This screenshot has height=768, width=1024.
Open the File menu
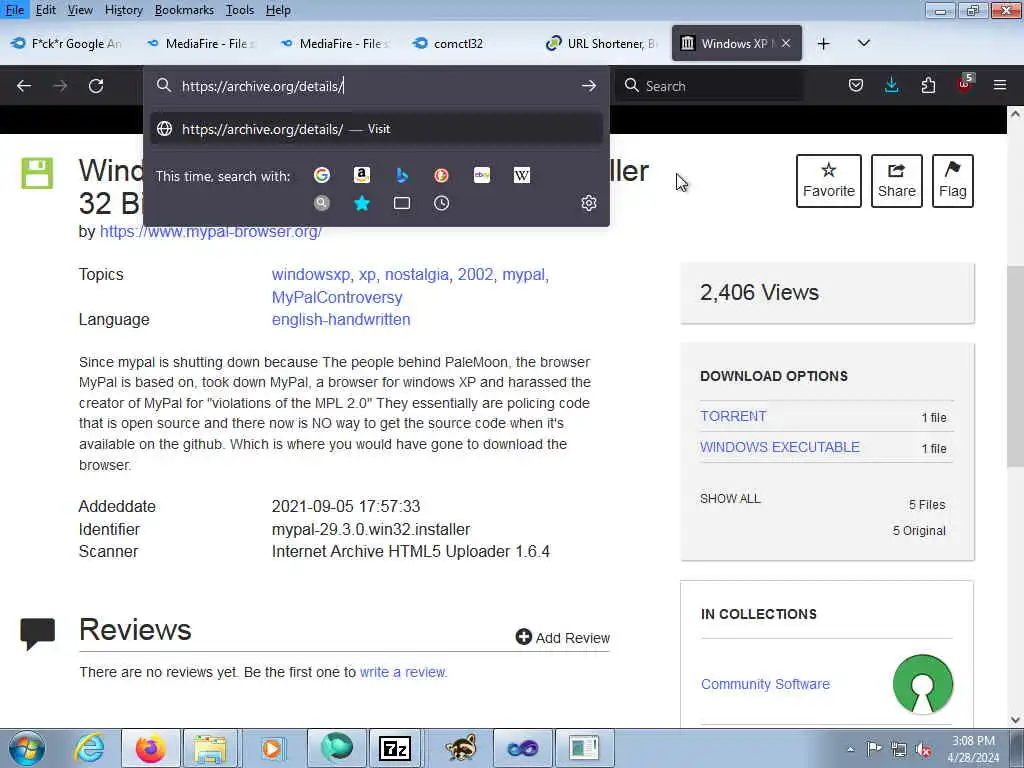pos(15,10)
